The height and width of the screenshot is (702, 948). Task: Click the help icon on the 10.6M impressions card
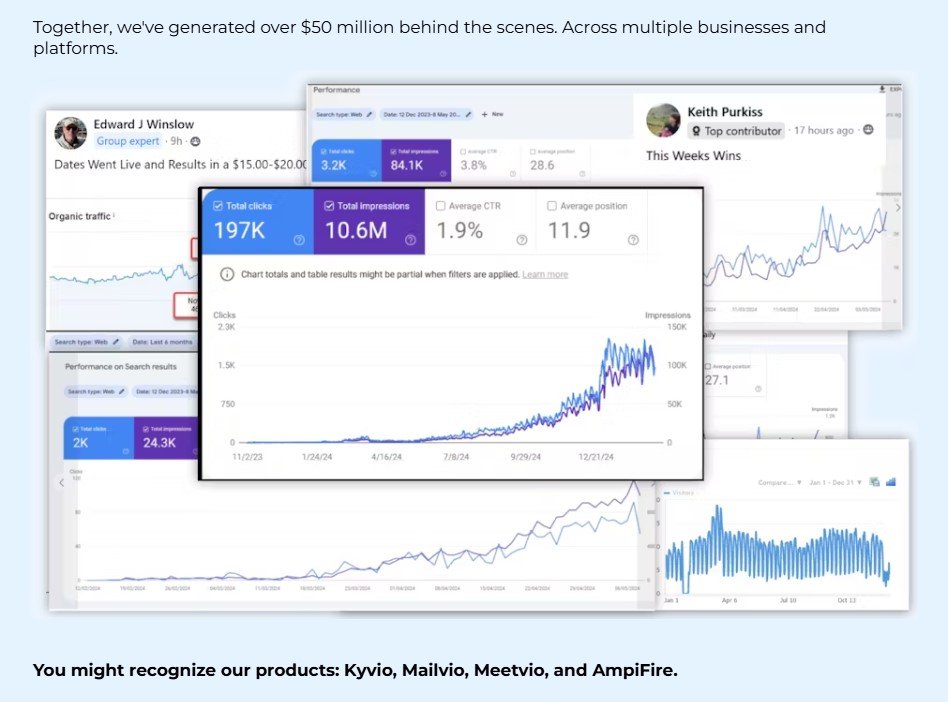coord(410,240)
